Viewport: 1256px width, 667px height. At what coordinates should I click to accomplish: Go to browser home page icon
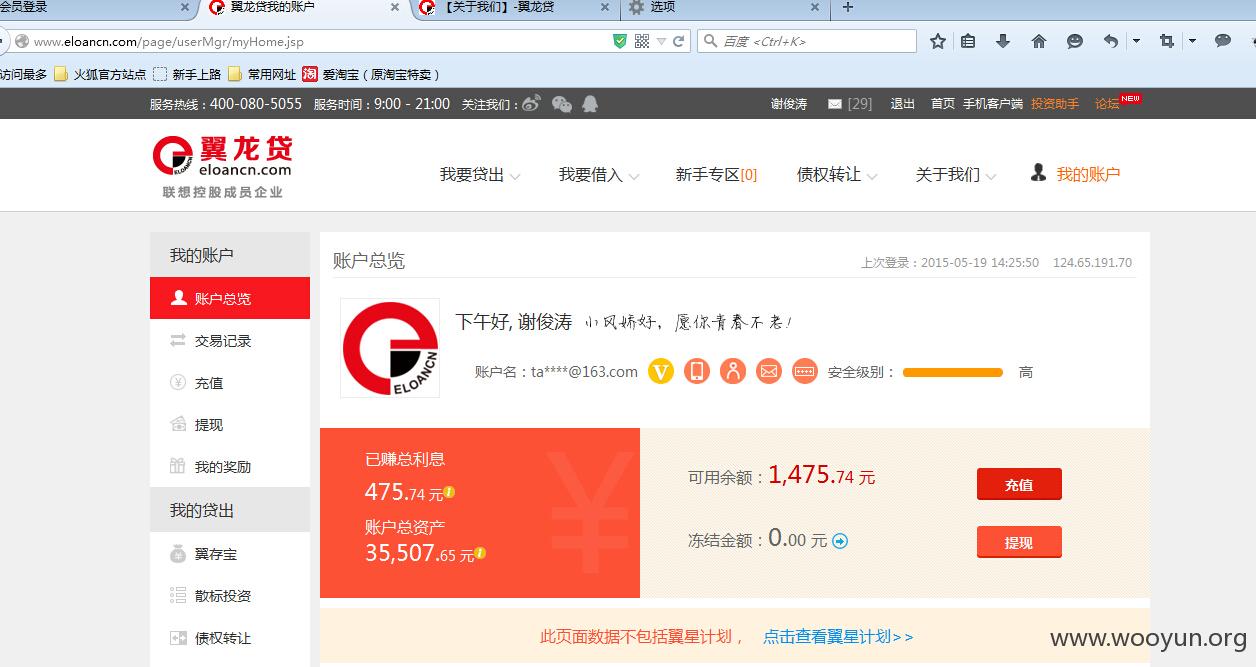(1039, 41)
